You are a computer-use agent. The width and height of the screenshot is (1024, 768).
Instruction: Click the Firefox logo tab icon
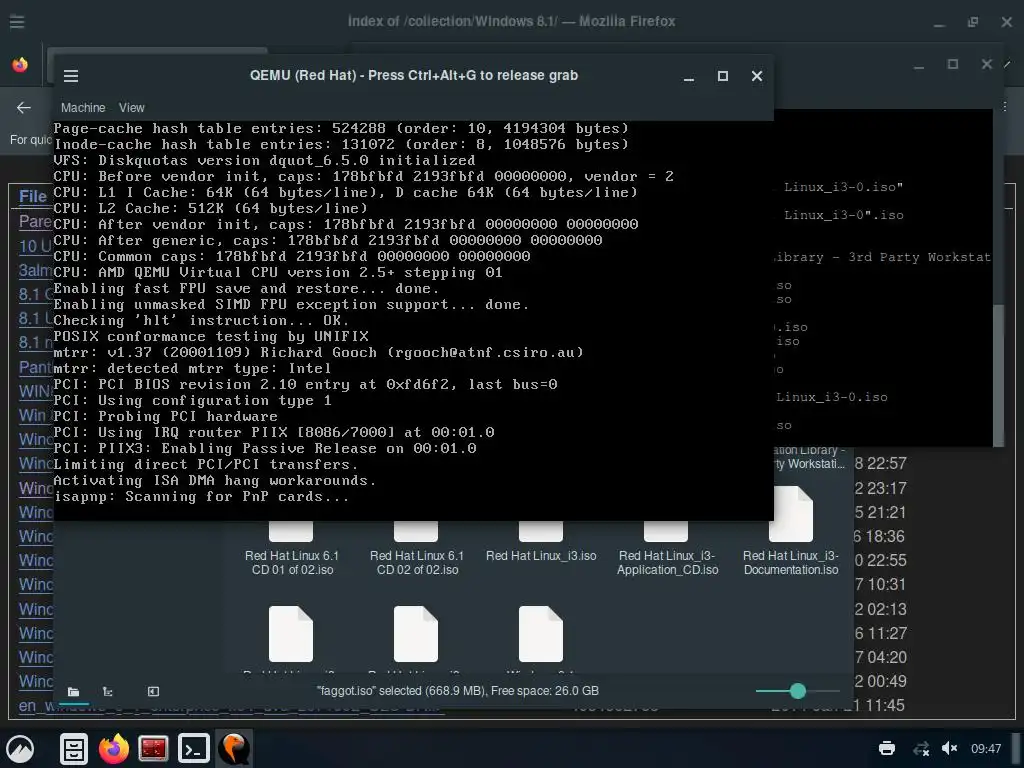click(x=20, y=65)
